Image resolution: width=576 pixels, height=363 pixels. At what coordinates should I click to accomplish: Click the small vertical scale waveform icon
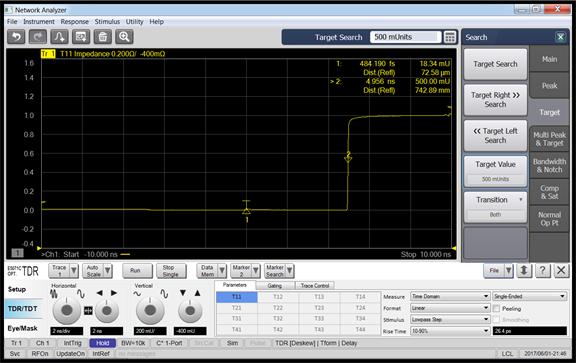[137, 294]
